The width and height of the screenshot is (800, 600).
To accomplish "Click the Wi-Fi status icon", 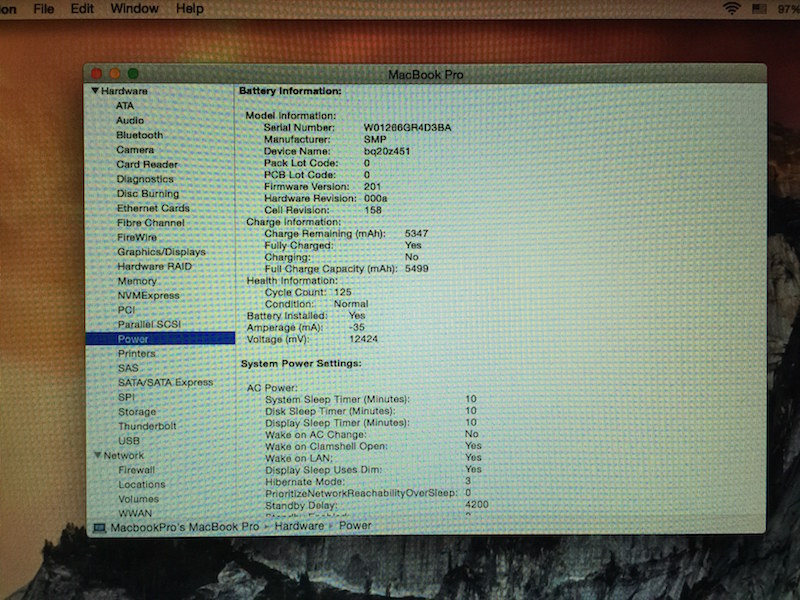I will (731, 8).
